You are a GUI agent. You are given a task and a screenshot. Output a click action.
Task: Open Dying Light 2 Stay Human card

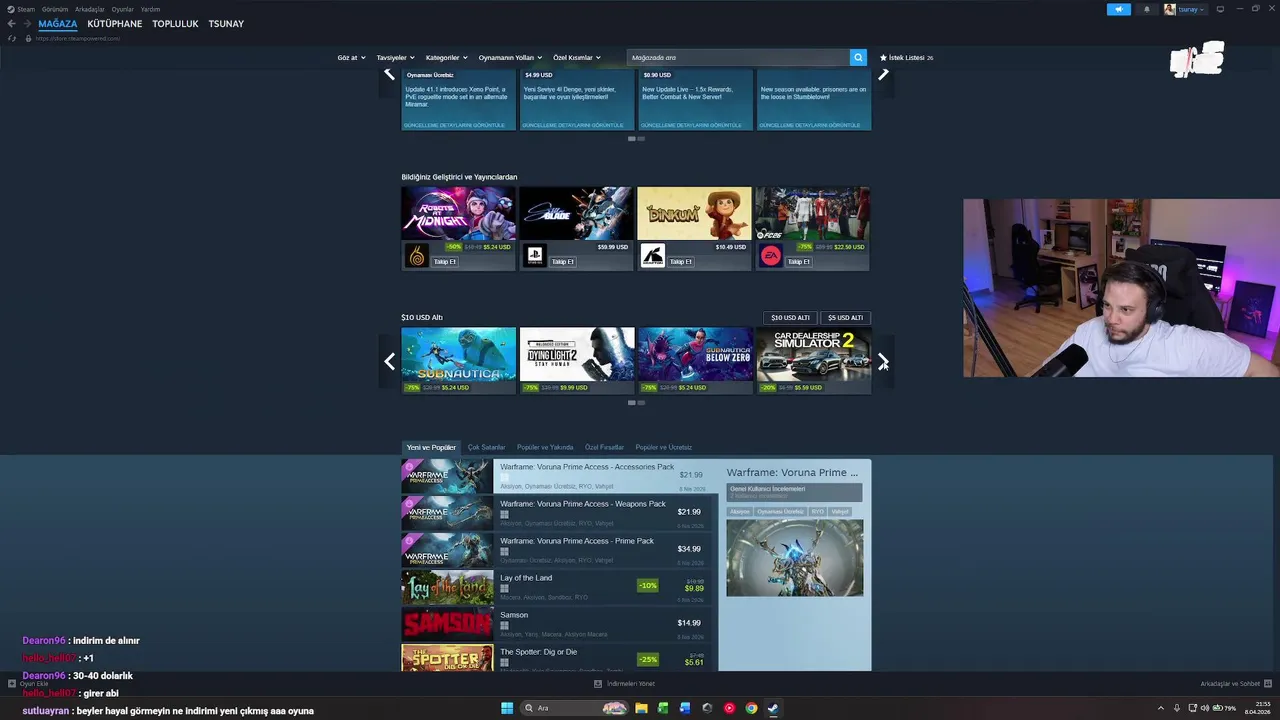click(x=577, y=360)
